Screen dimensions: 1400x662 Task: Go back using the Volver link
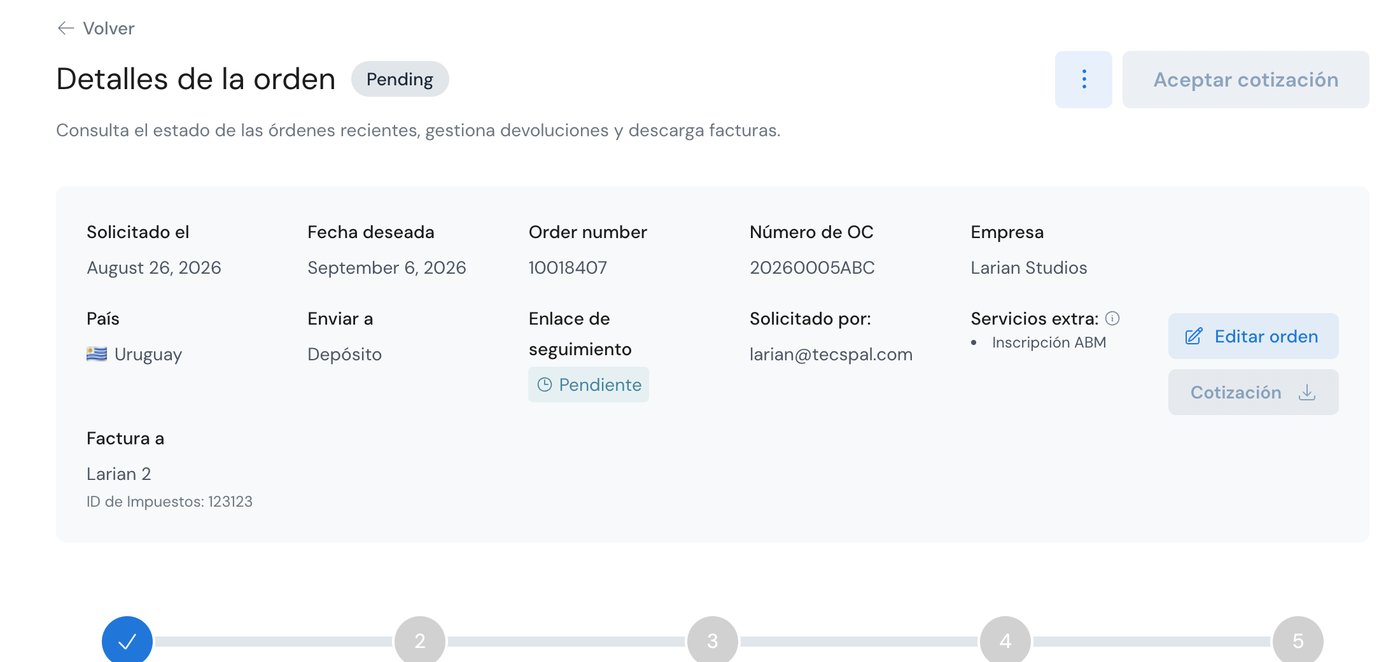tap(96, 28)
